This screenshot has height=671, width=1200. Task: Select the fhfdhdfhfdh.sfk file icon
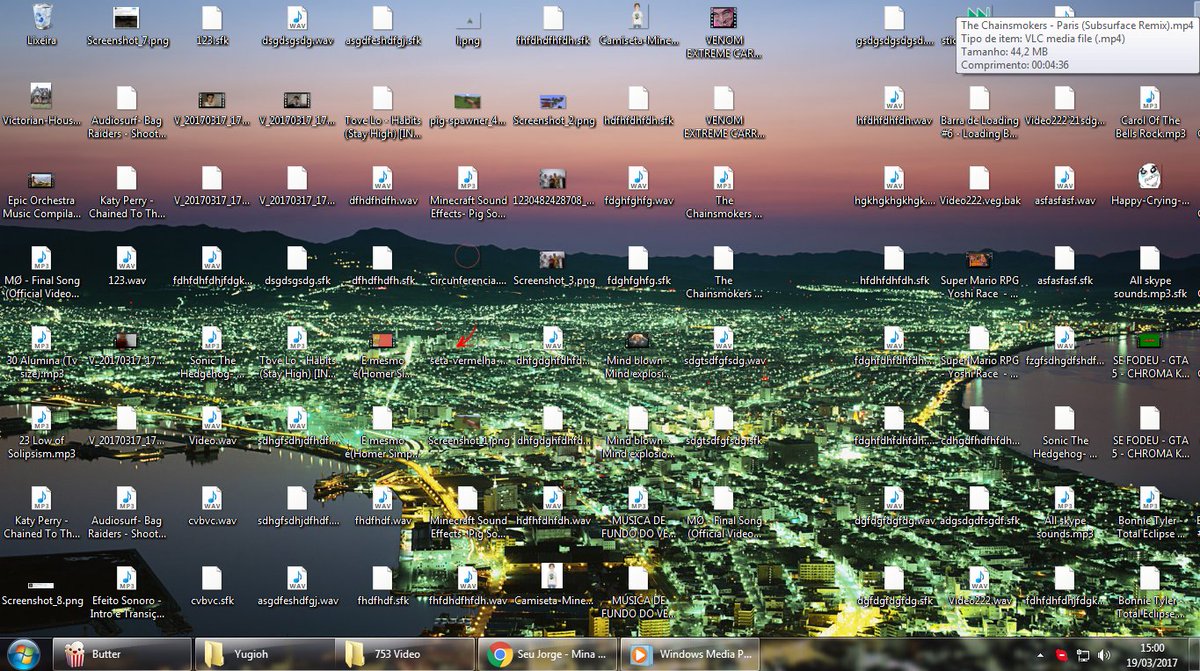point(553,25)
